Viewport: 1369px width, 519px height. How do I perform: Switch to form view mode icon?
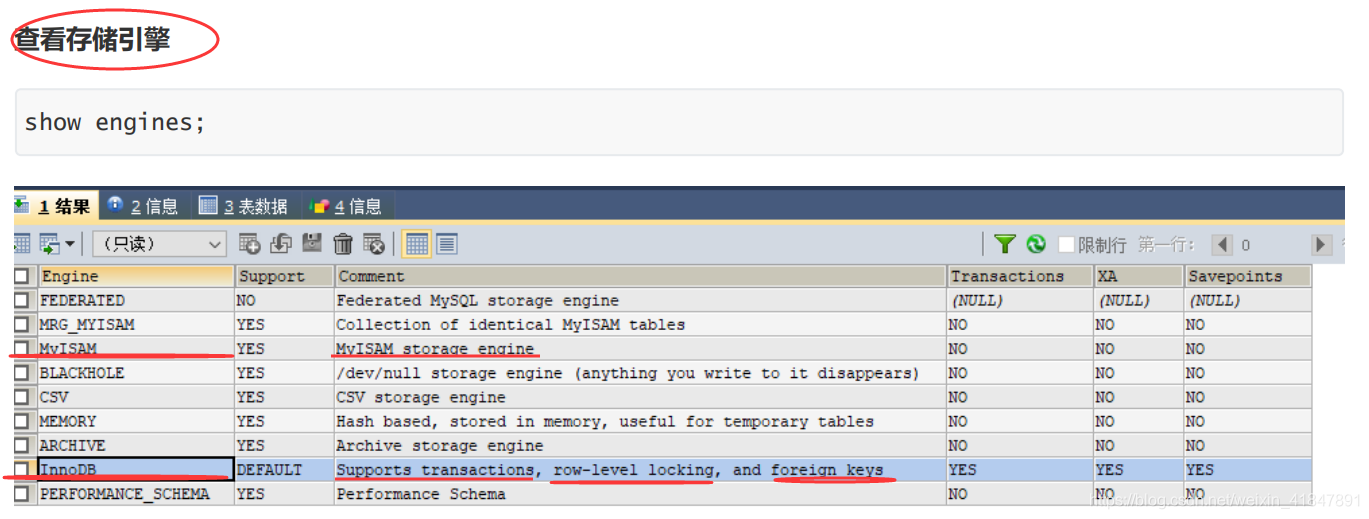click(x=447, y=244)
